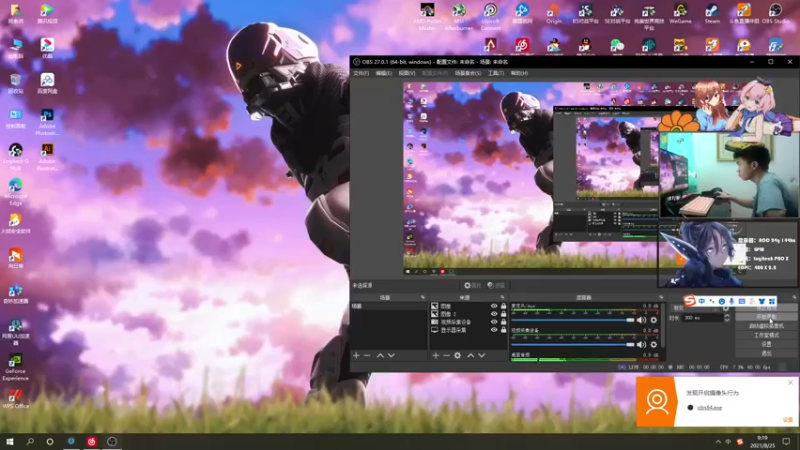Select the 显示器采集 source row
Screen dimensions: 800x450
click(x=468, y=330)
